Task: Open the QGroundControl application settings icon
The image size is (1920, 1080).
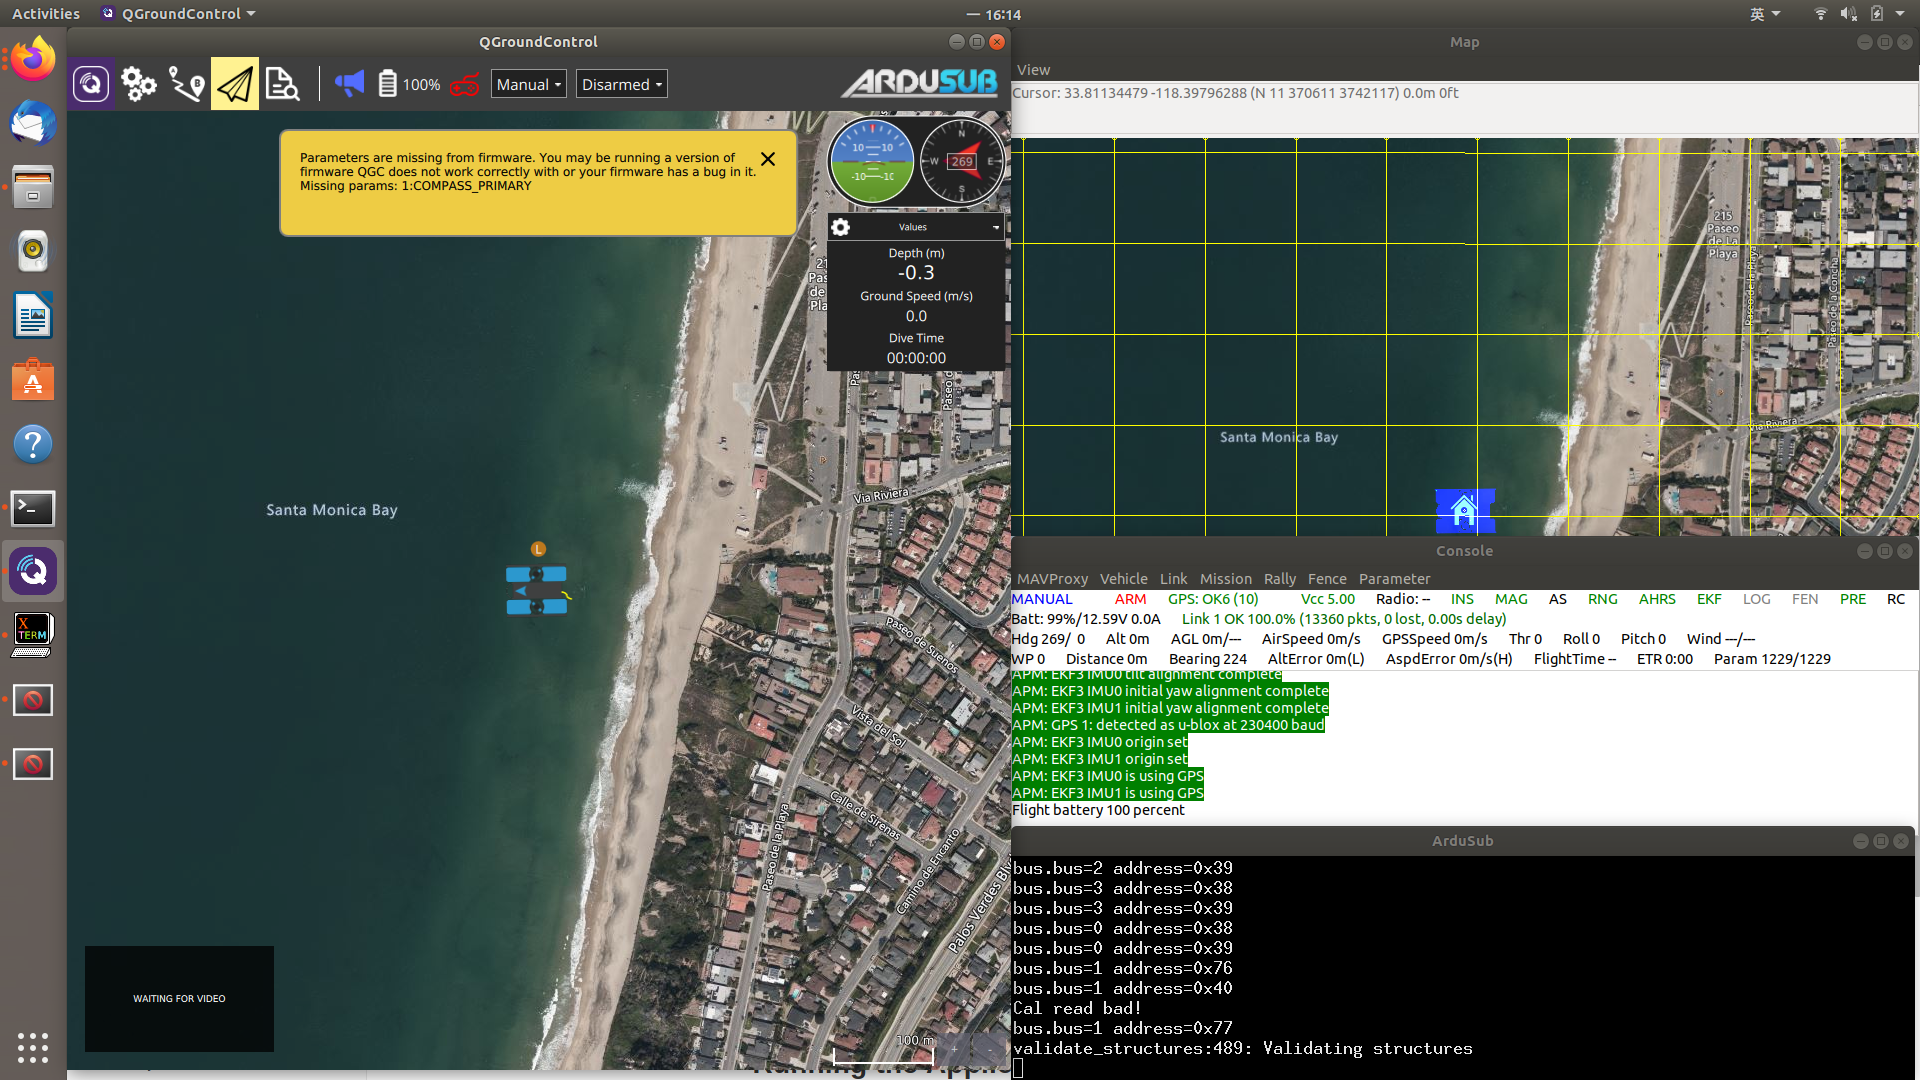Action: click(91, 84)
